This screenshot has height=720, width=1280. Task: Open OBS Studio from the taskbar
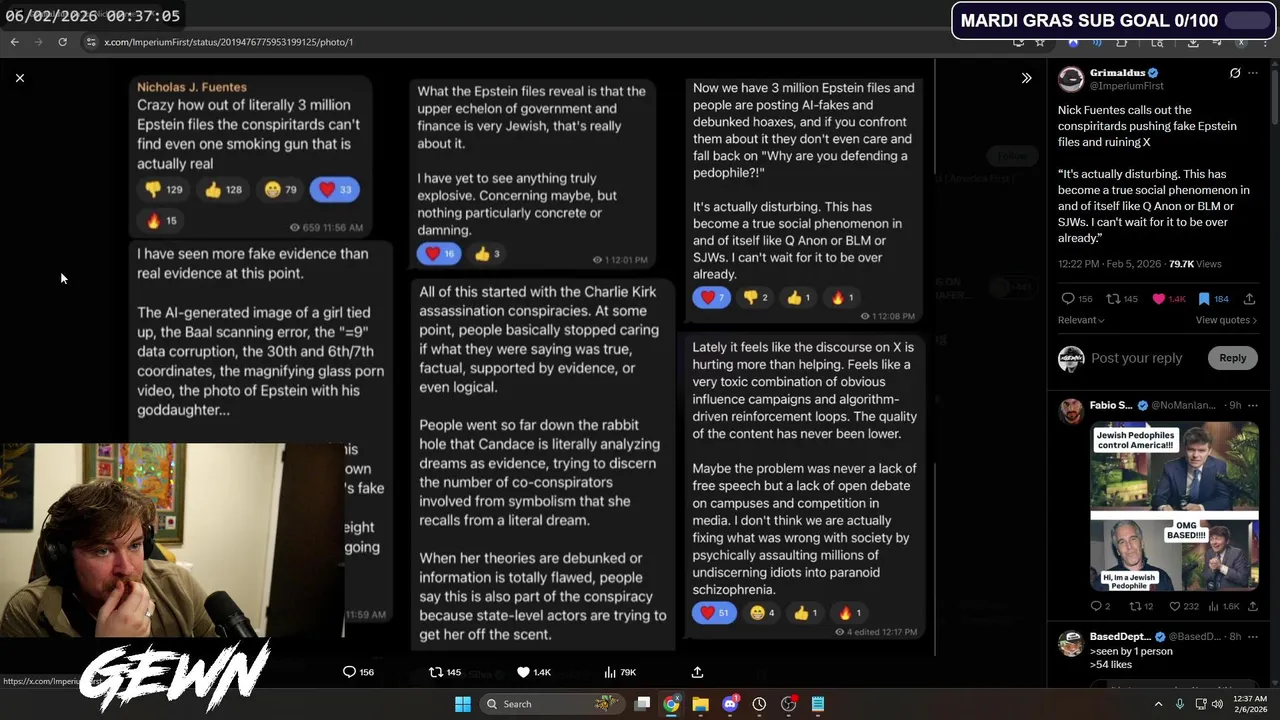788,704
